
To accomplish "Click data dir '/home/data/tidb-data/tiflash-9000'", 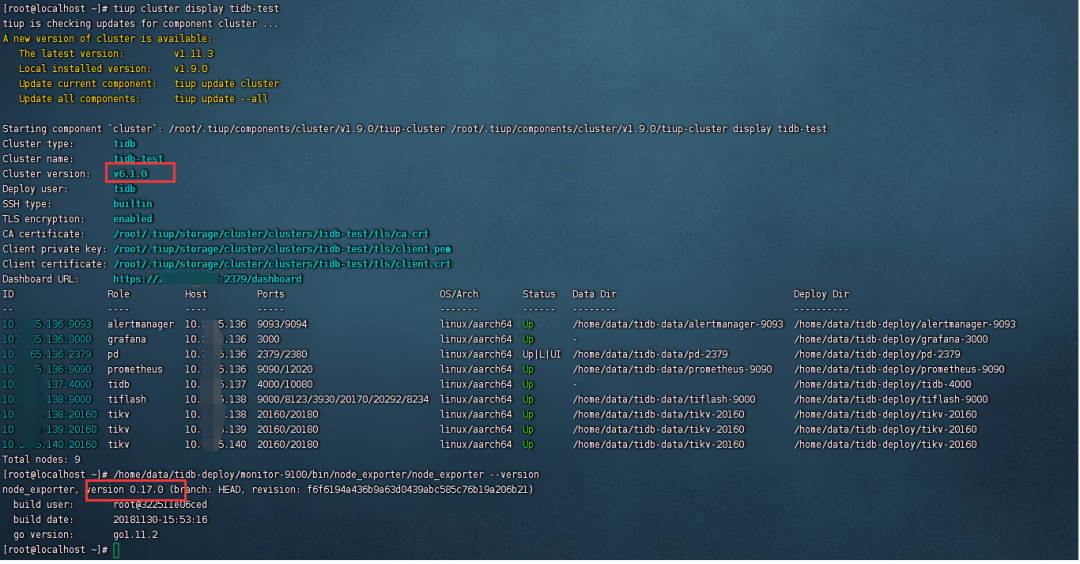I will (664, 399).
